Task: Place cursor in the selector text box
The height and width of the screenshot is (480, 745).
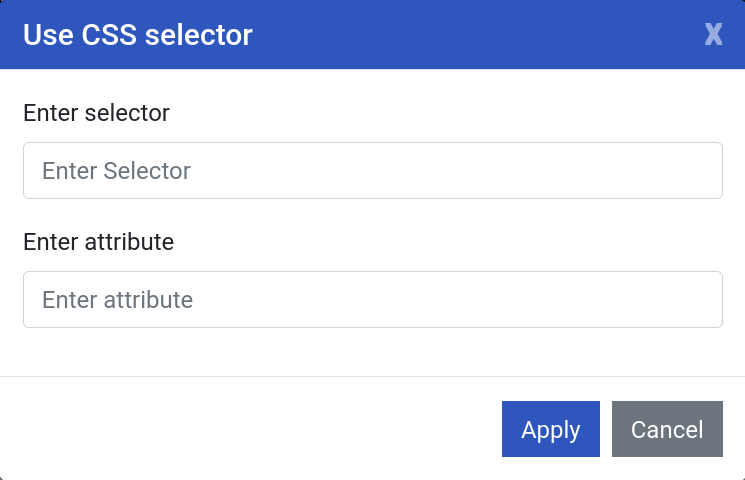Action: point(372,171)
